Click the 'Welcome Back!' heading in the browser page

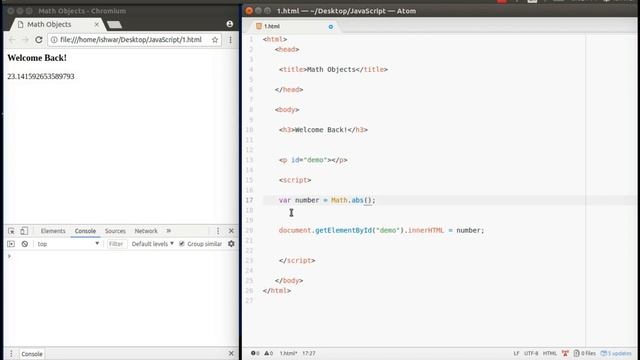[37, 58]
